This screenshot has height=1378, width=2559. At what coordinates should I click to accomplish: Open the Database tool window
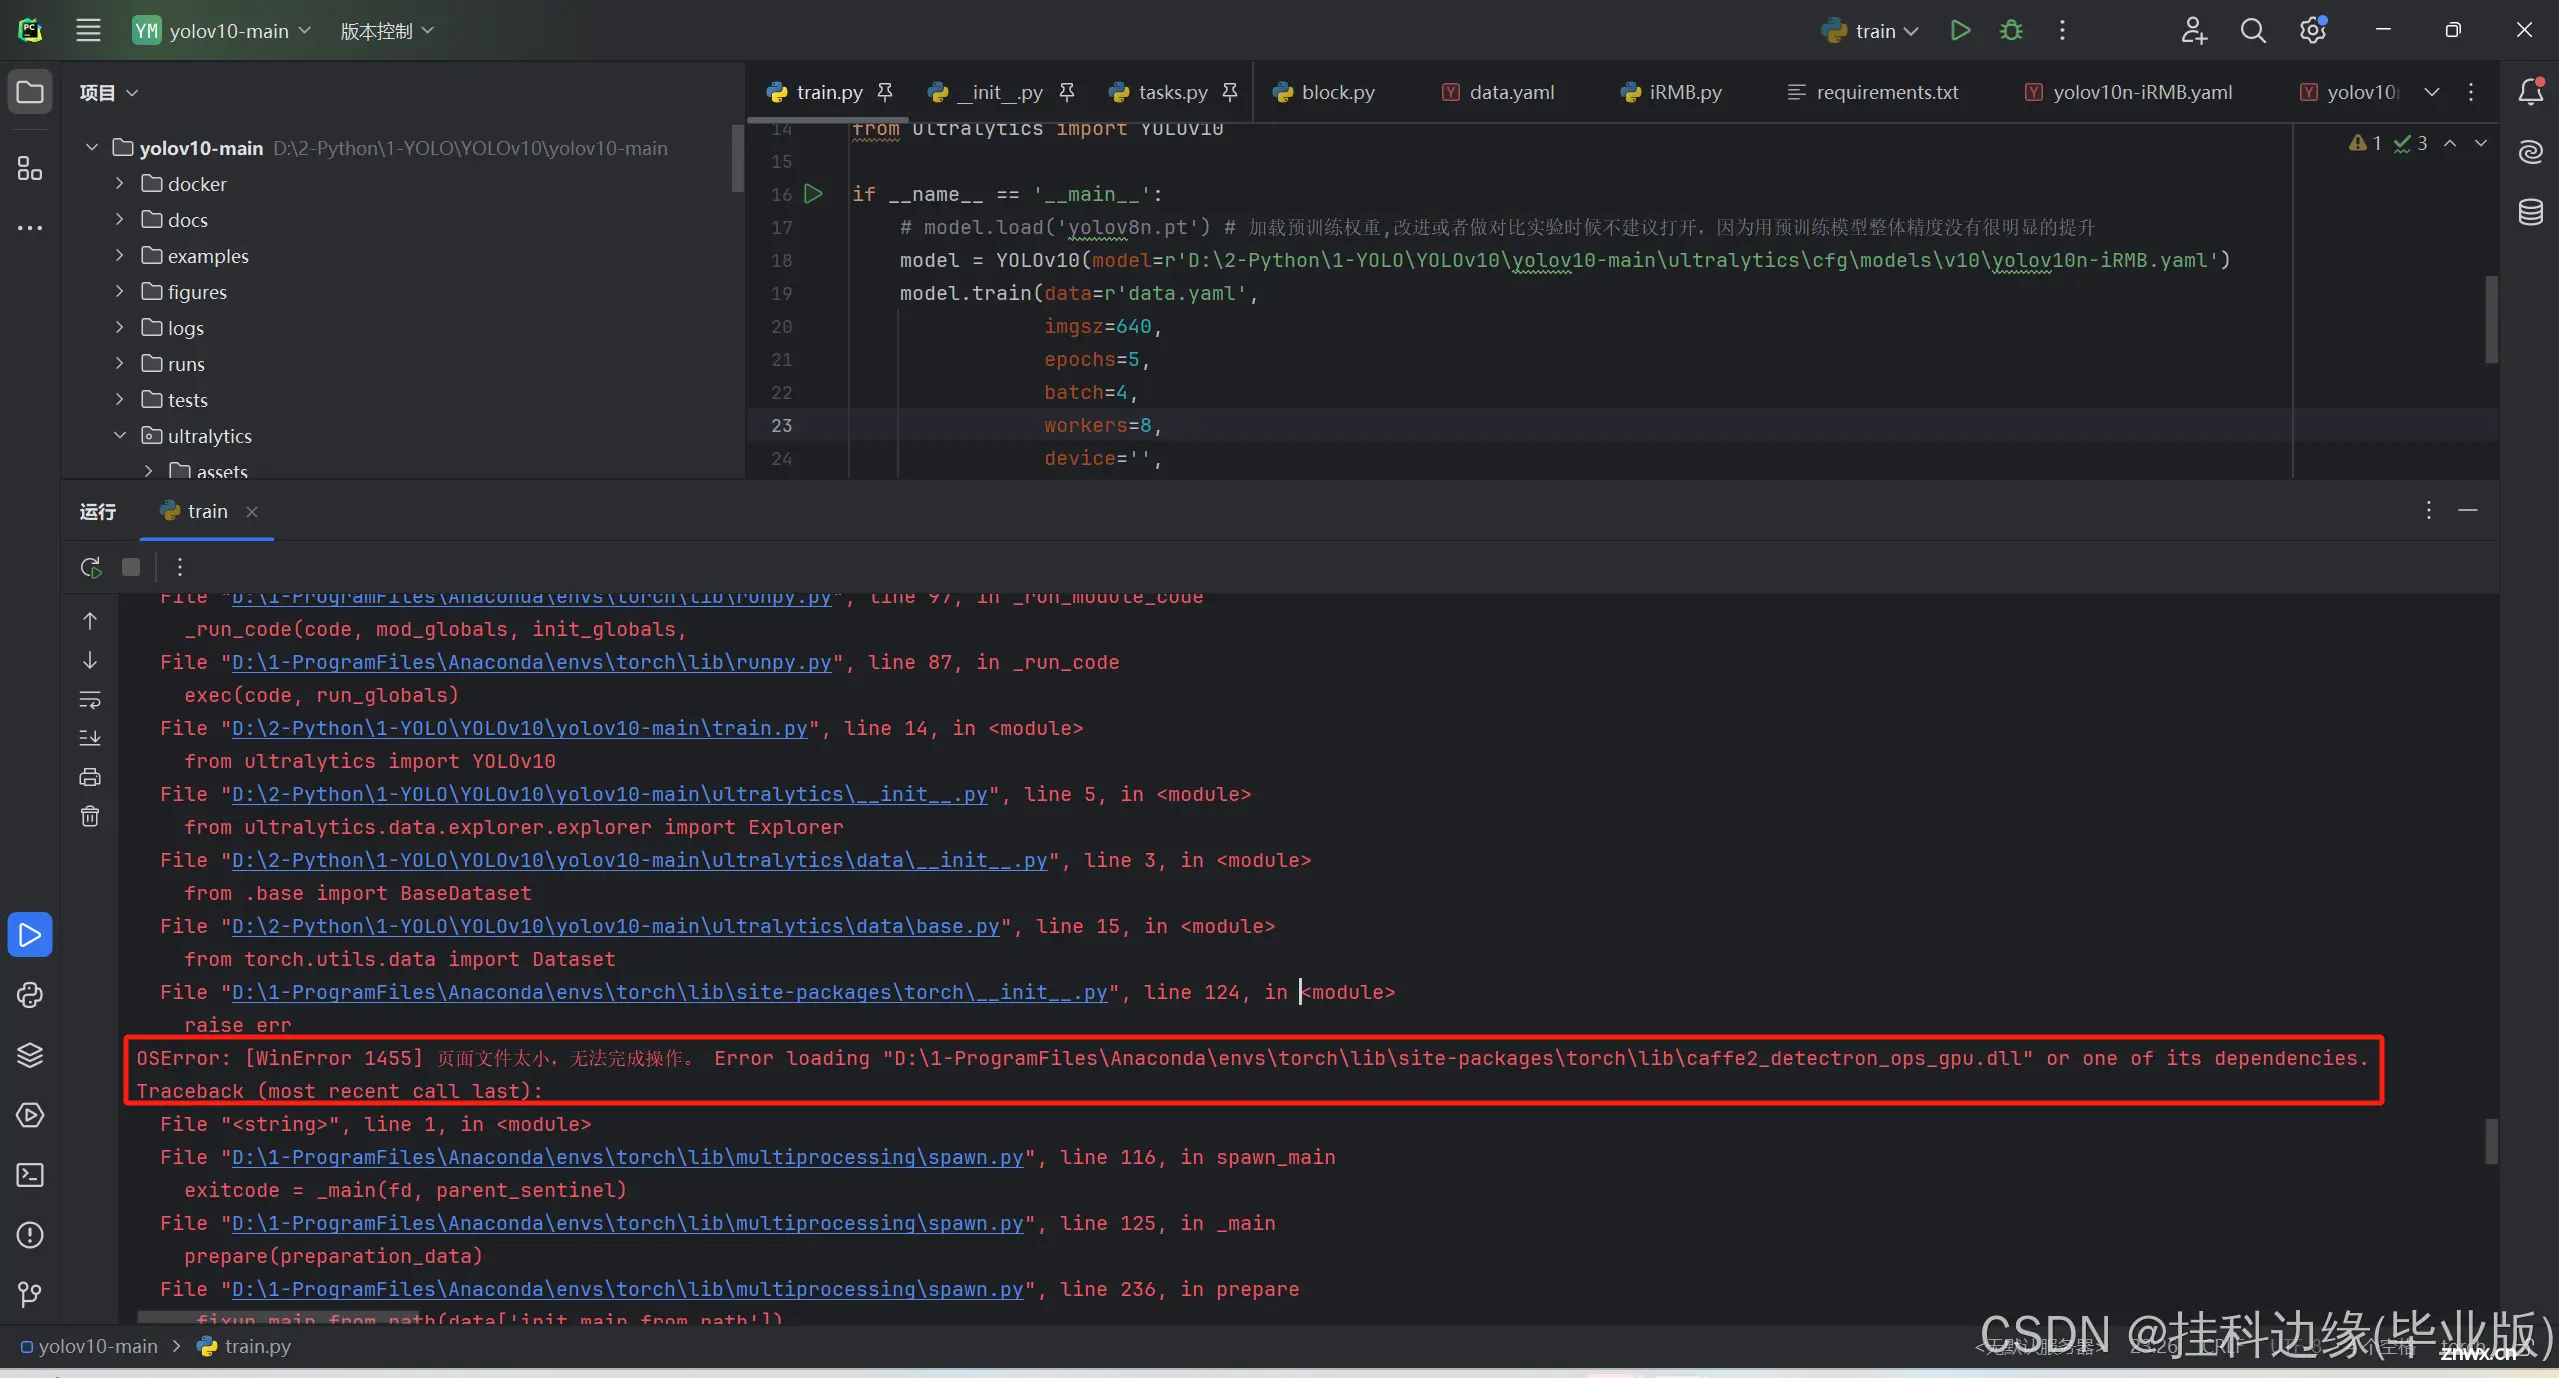coord(2531,212)
